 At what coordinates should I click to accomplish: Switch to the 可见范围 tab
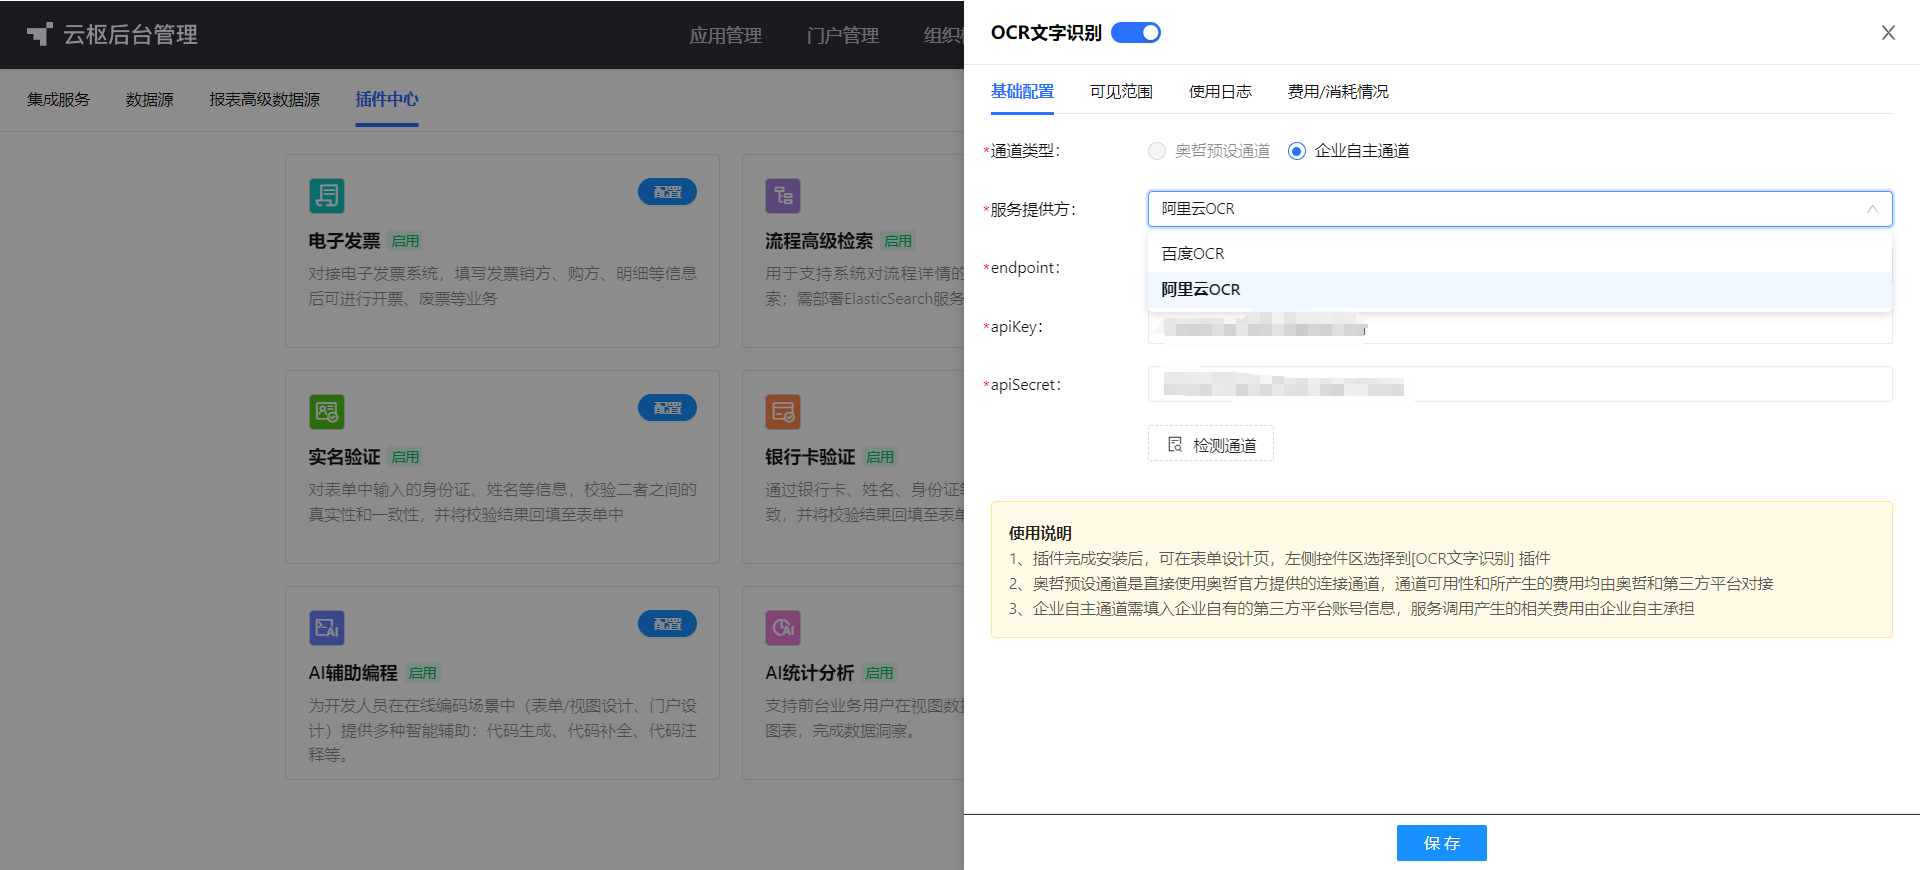[x=1121, y=92]
